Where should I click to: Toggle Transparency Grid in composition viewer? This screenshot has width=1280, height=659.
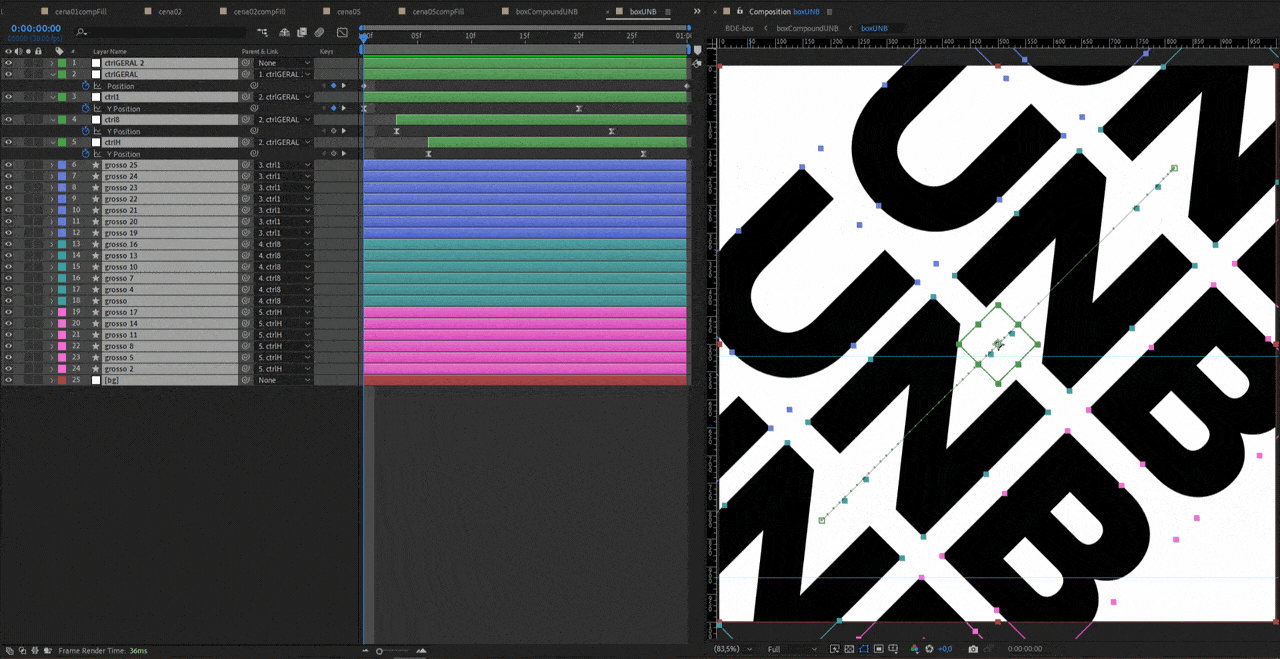(x=849, y=649)
